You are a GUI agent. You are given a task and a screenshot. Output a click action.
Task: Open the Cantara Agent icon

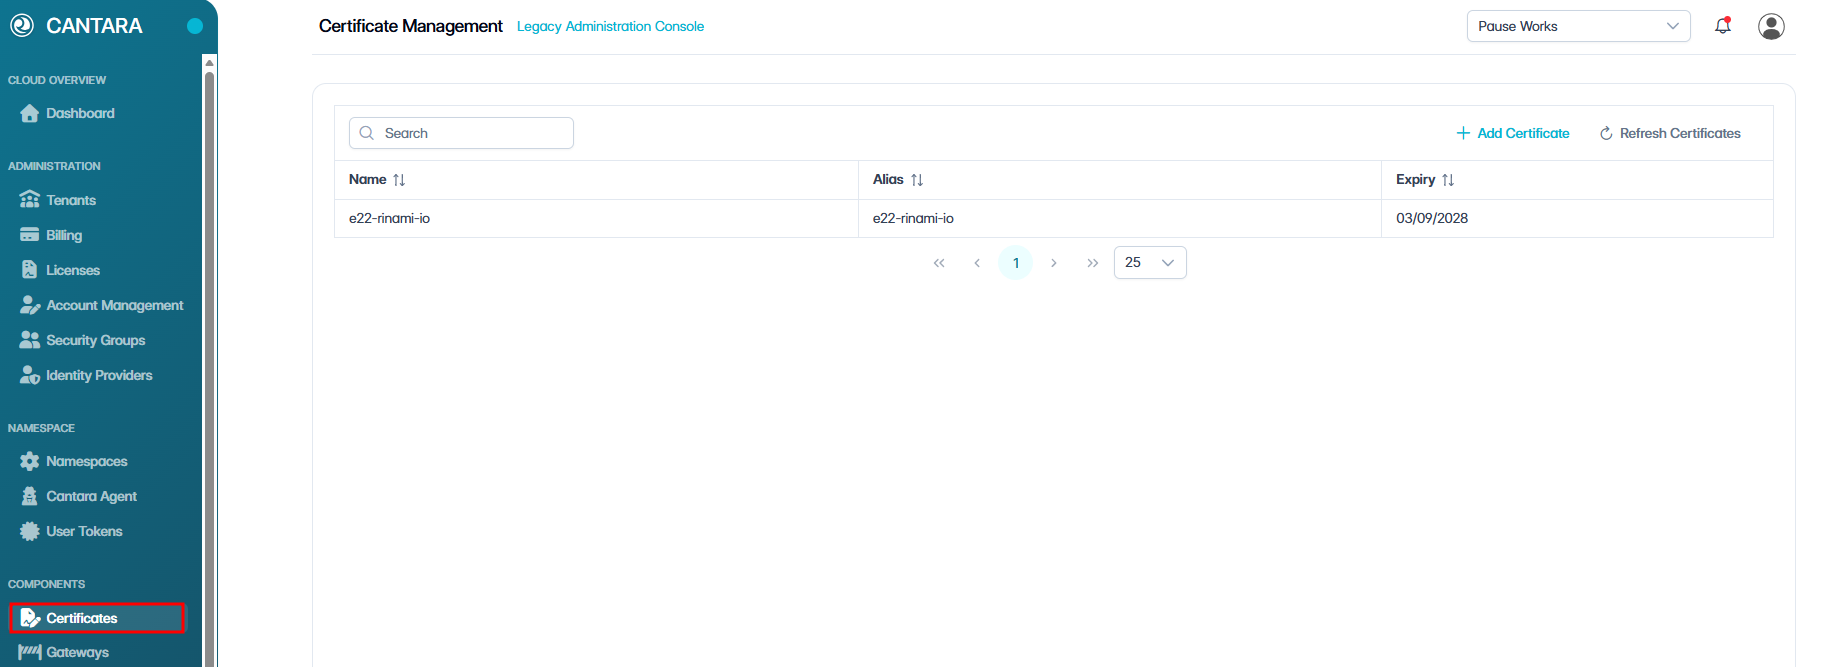point(30,496)
